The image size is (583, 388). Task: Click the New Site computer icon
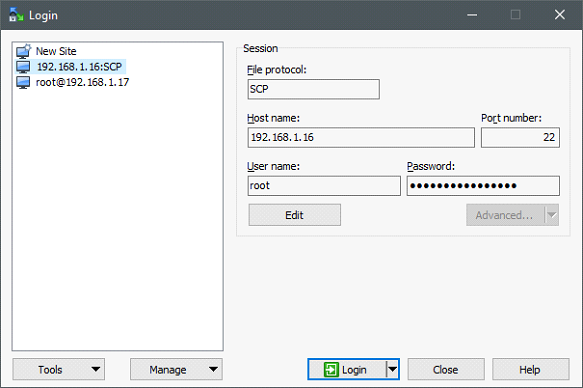coord(23,51)
